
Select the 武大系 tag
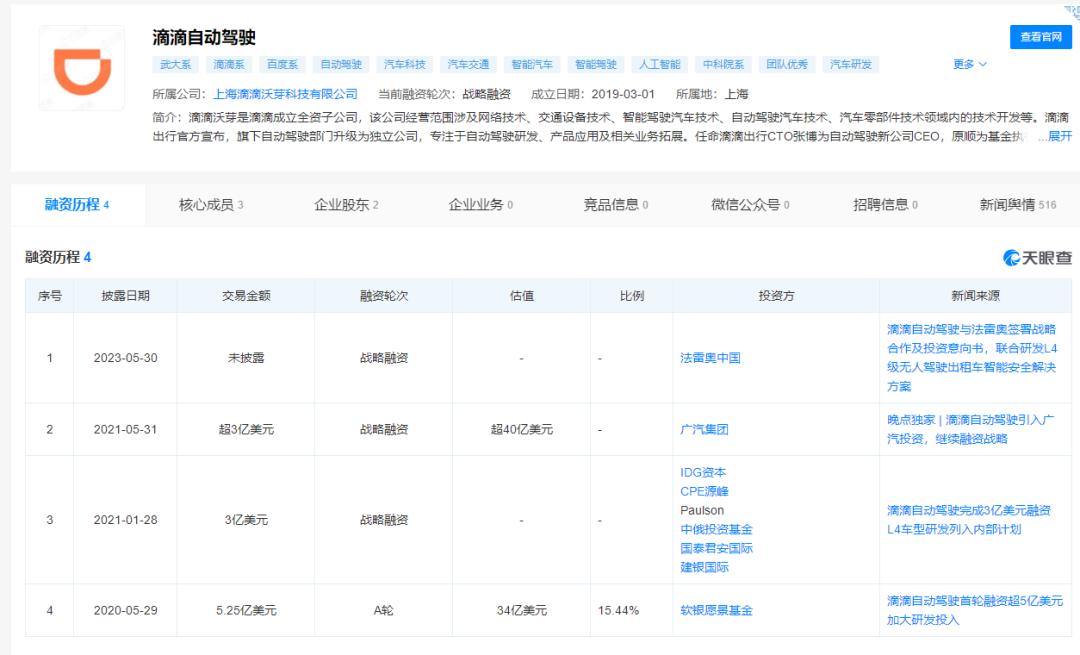[176, 64]
